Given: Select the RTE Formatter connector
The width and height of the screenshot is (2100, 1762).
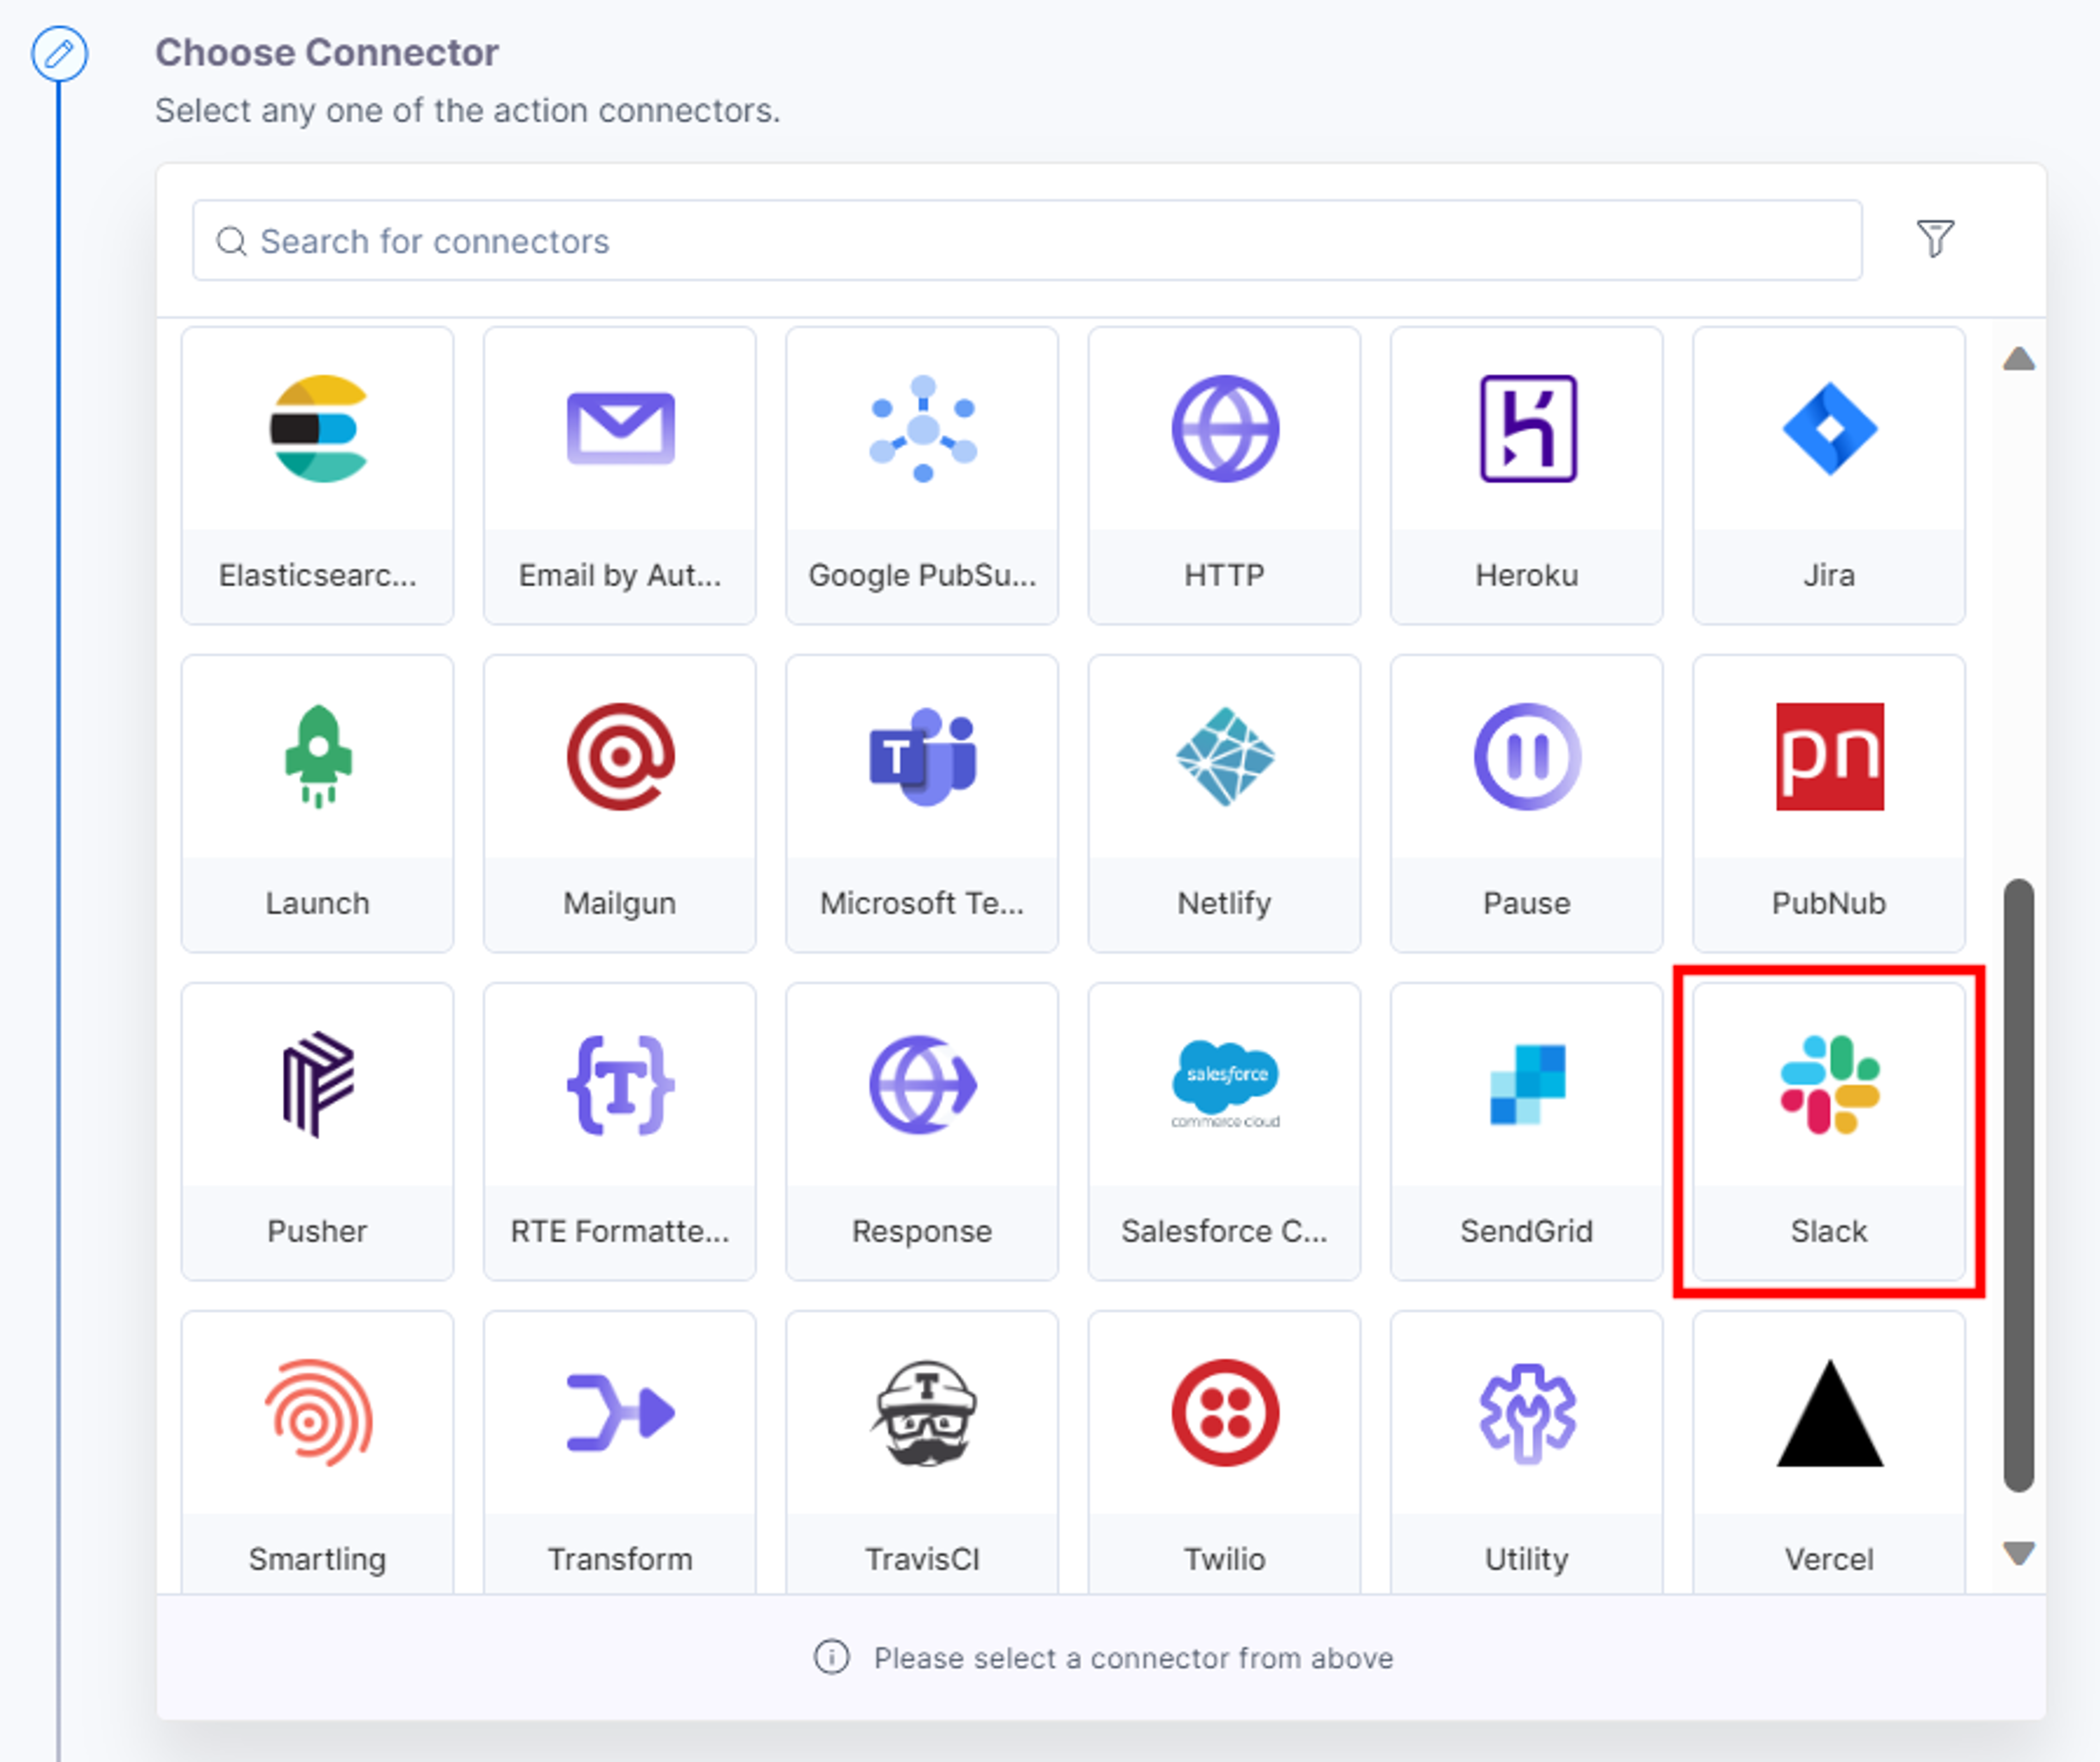Looking at the screenshot, I should pos(620,1131).
